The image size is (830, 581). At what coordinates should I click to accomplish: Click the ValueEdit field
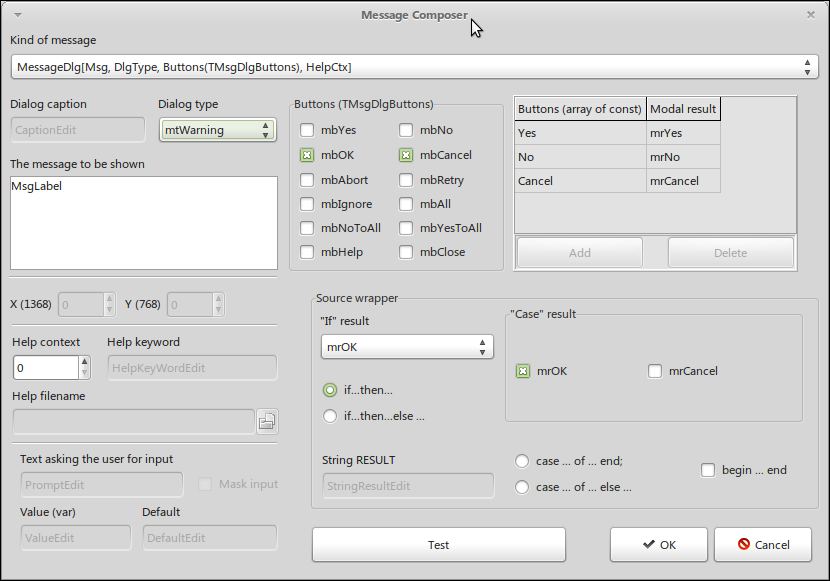(76, 538)
